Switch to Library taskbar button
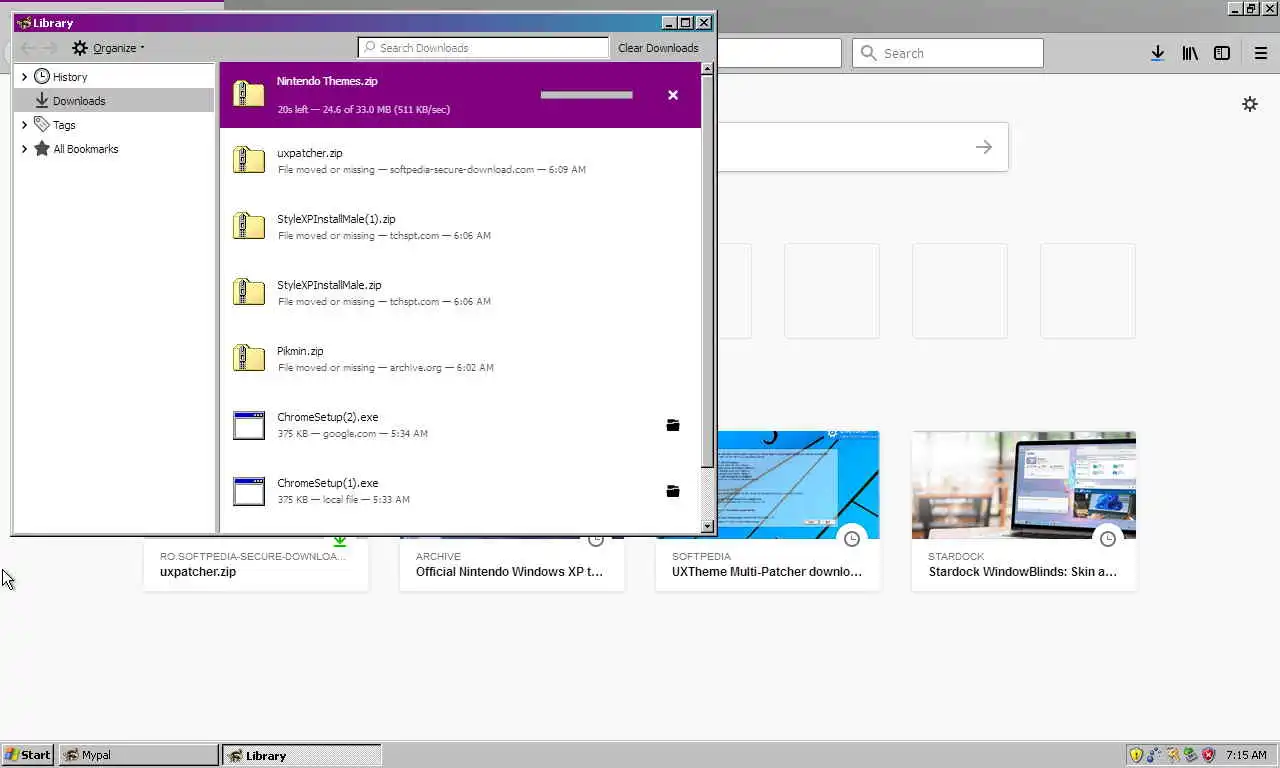The image size is (1280, 768). pos(301,755)
